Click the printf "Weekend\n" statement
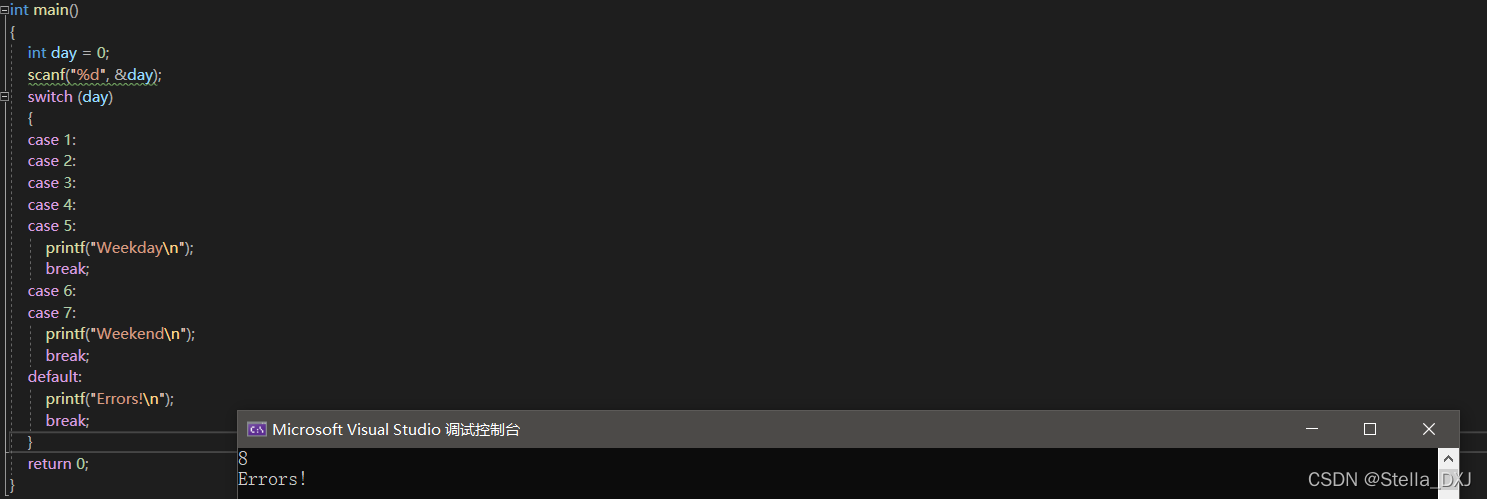Screen dimensions: 1487x499 point(120,334)
